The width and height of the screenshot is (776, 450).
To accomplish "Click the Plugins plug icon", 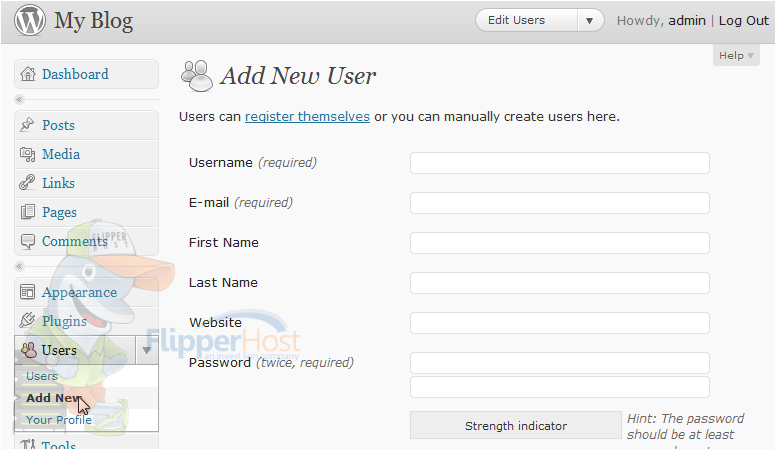I will pyautogui.click(x=27, y=320).
